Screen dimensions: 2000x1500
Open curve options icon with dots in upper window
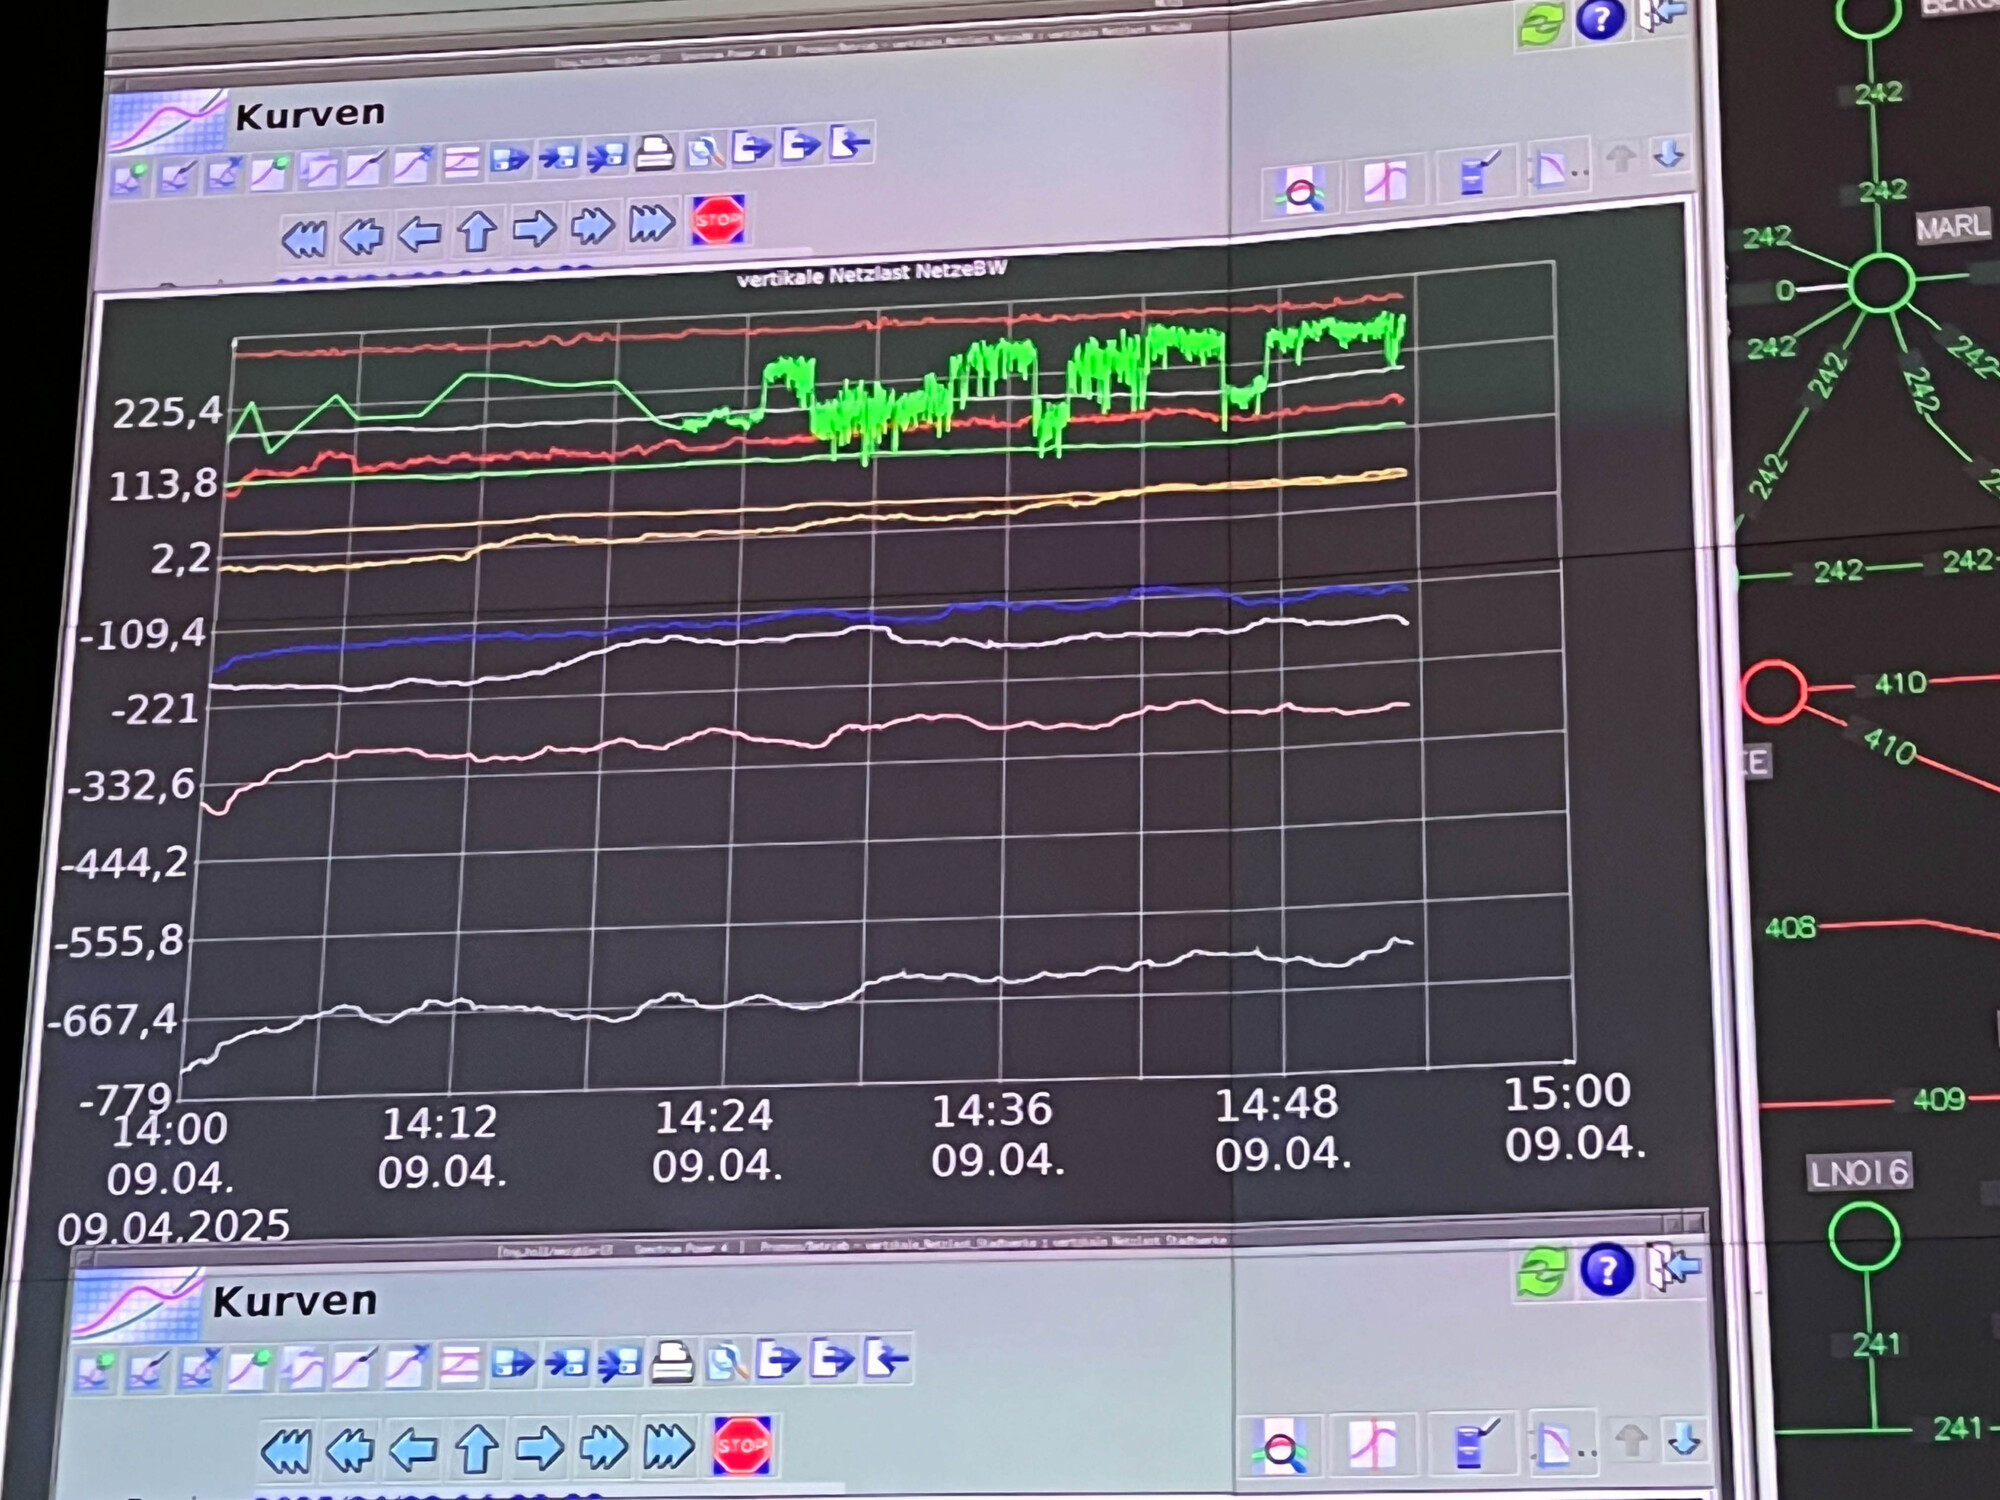tap(1555, 170)
